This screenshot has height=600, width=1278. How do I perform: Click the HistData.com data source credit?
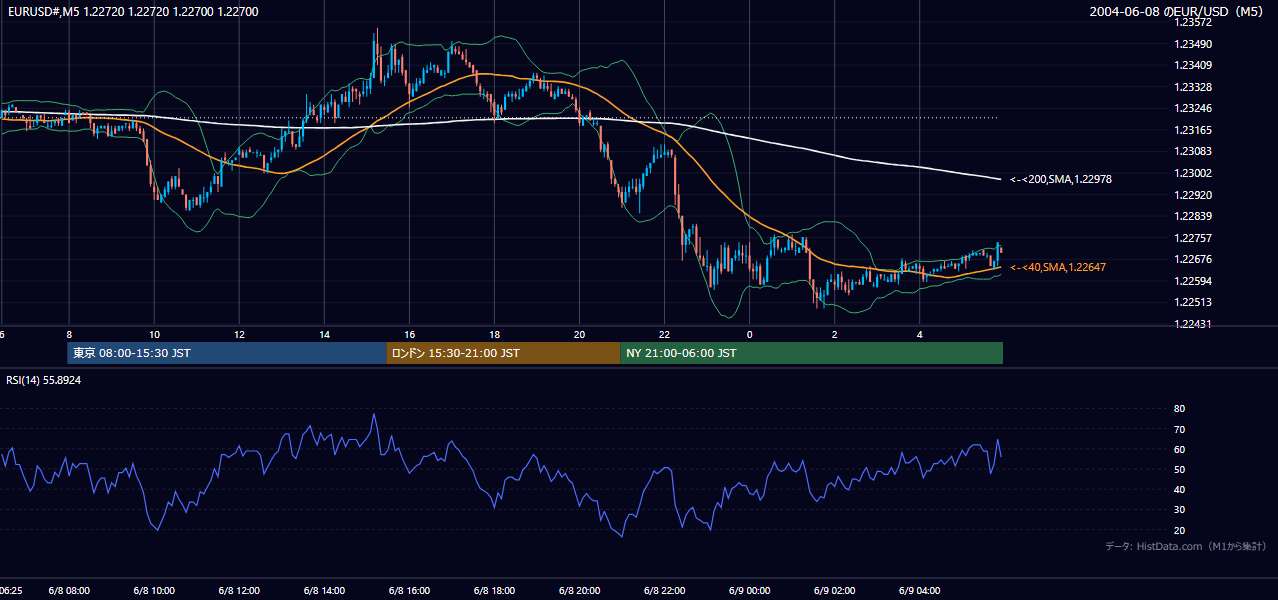[1185, 546]
